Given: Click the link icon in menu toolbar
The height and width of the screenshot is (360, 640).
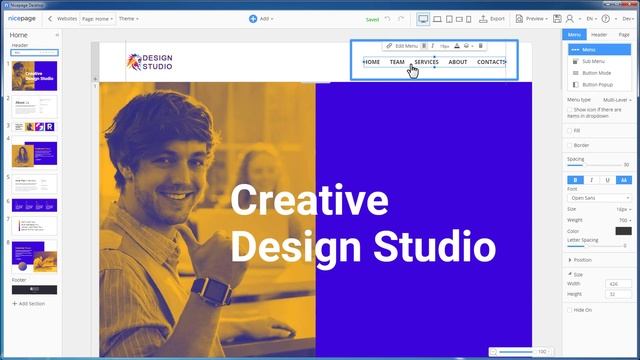Looking at the screenshot, I should pyautogui.click(x=389, y=46).
